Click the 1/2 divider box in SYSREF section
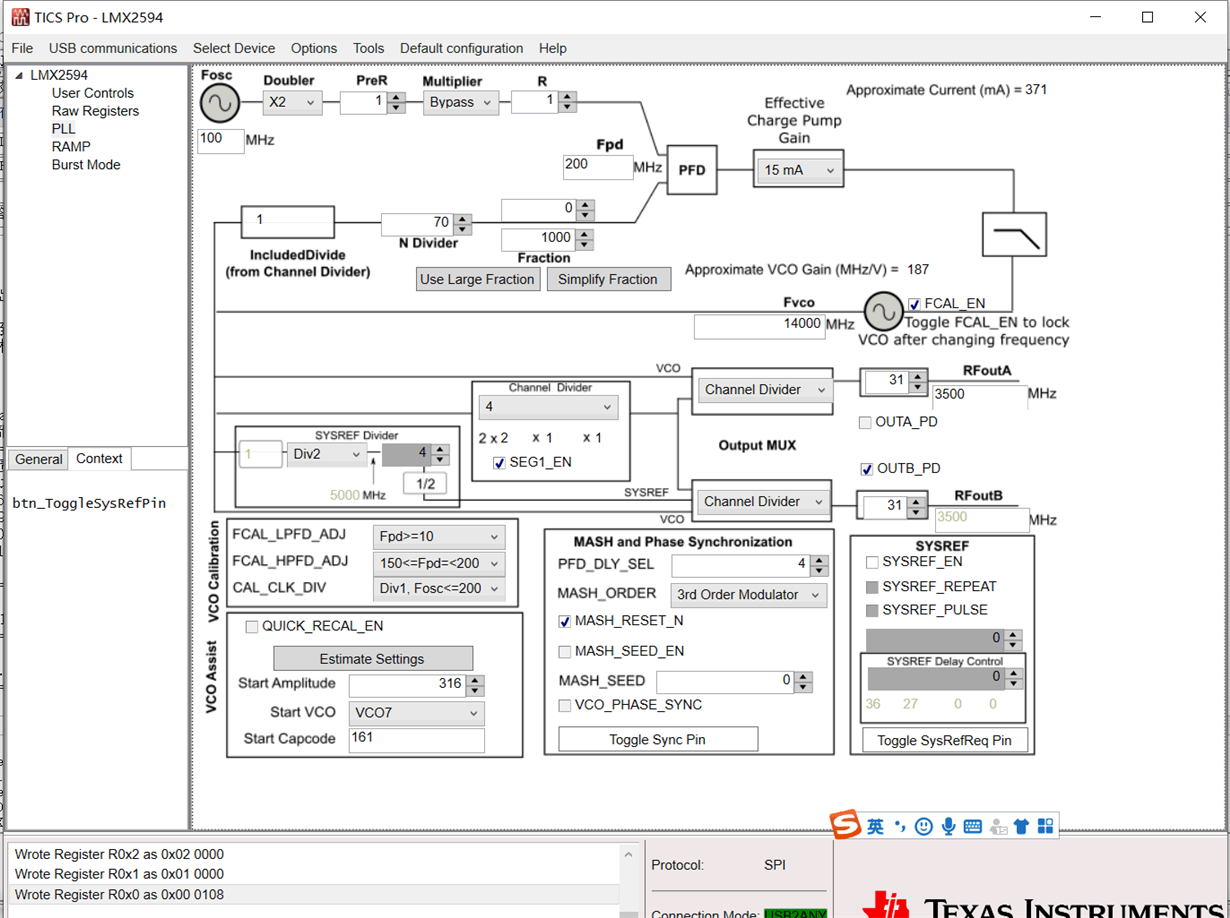 click(x=425, y=484)
